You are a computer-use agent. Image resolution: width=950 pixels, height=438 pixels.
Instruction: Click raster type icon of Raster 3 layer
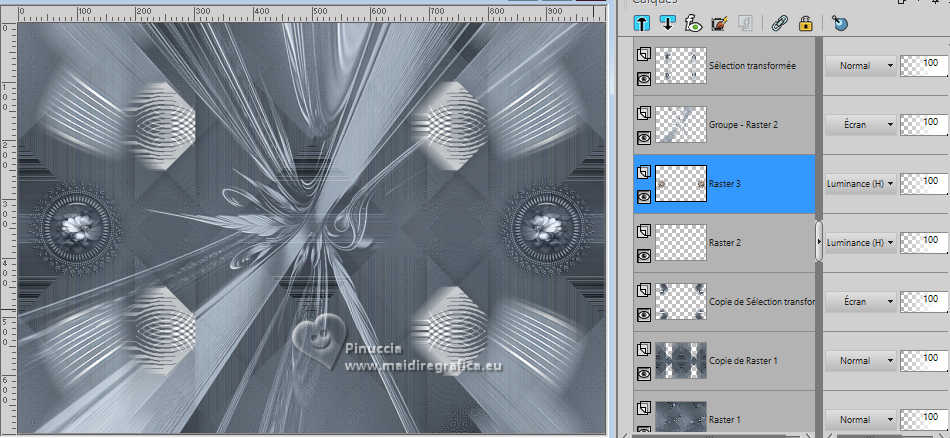[x=644, y=173]
